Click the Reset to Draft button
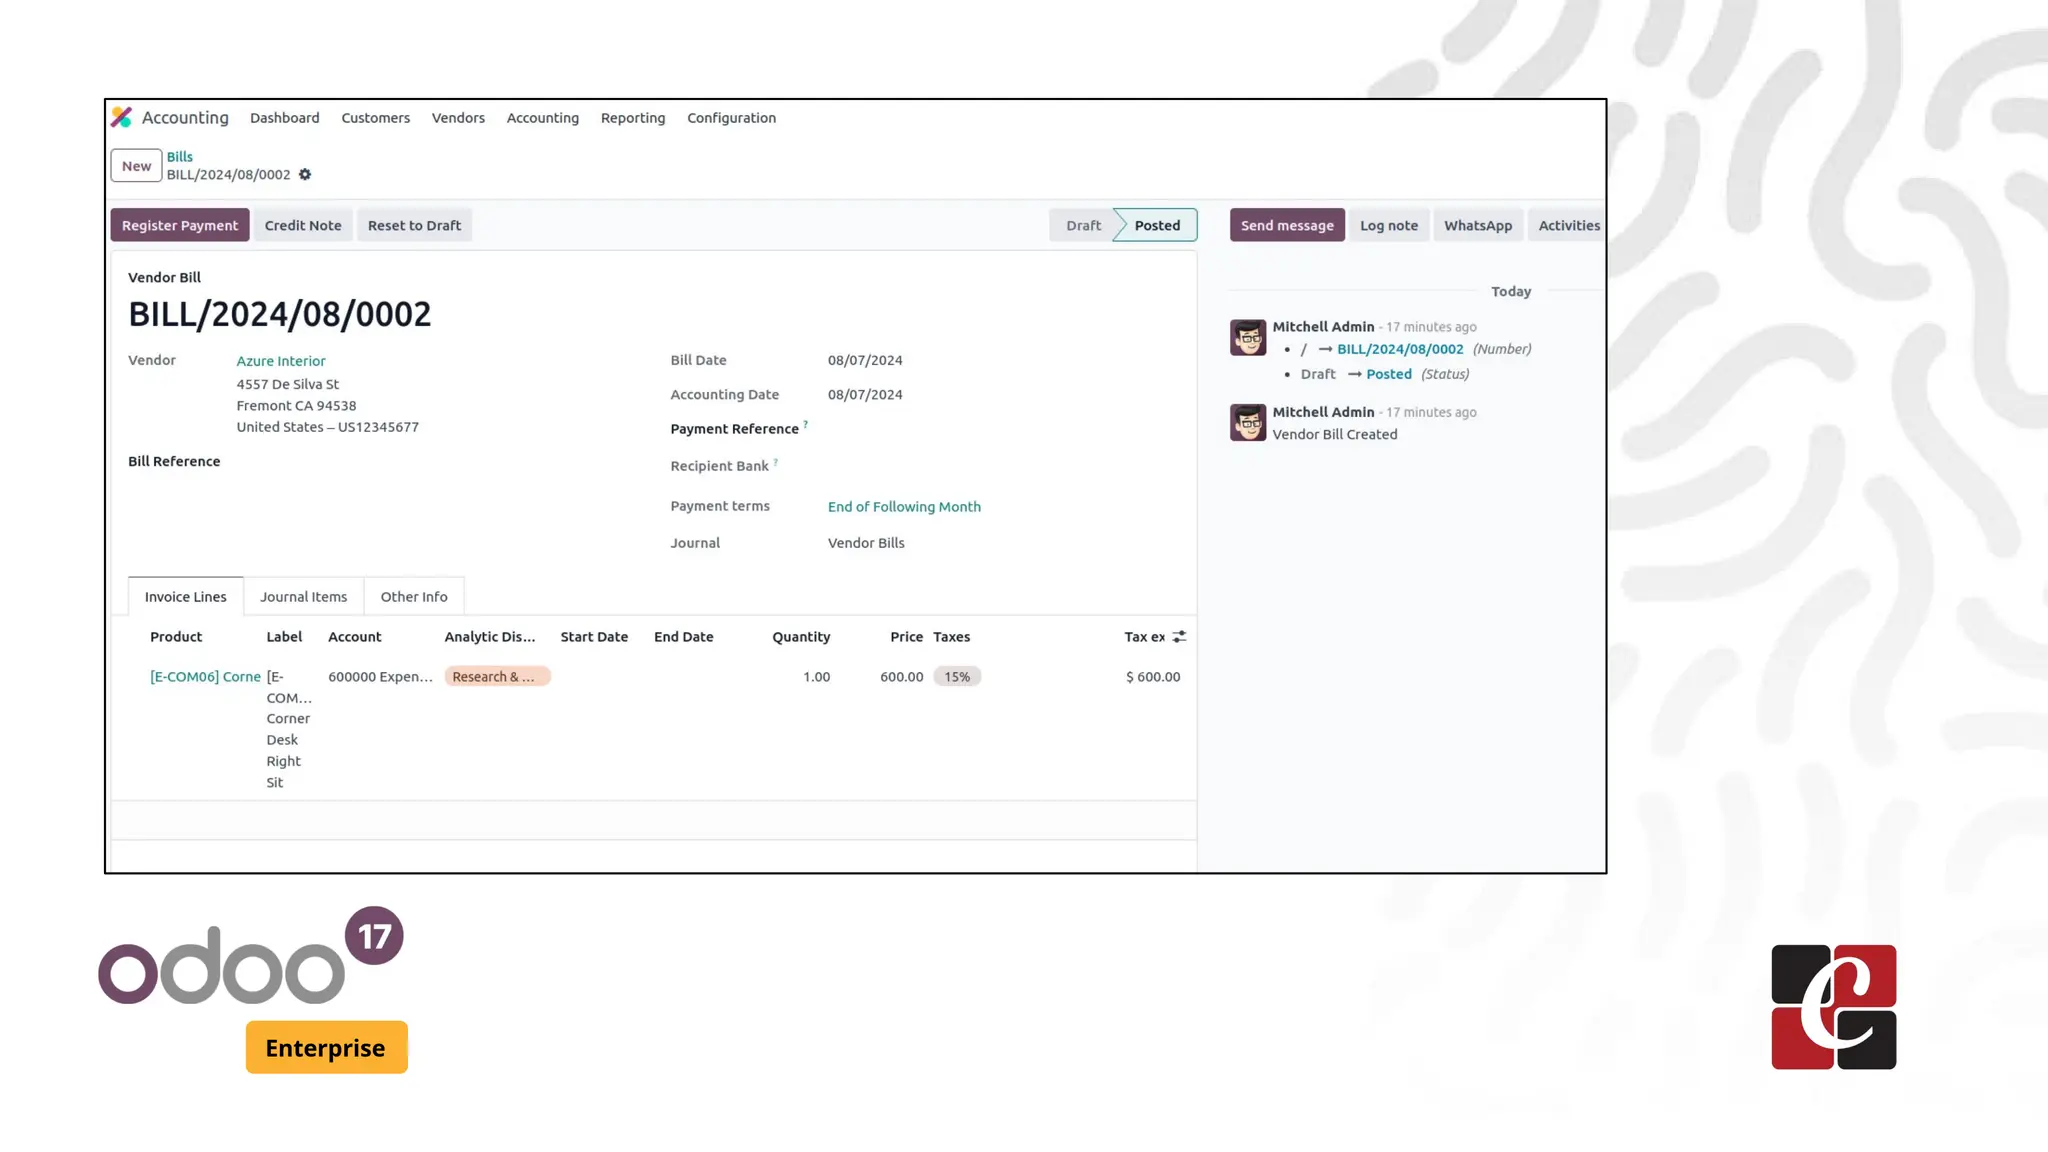2048x1152 pixels. (414, 226)
